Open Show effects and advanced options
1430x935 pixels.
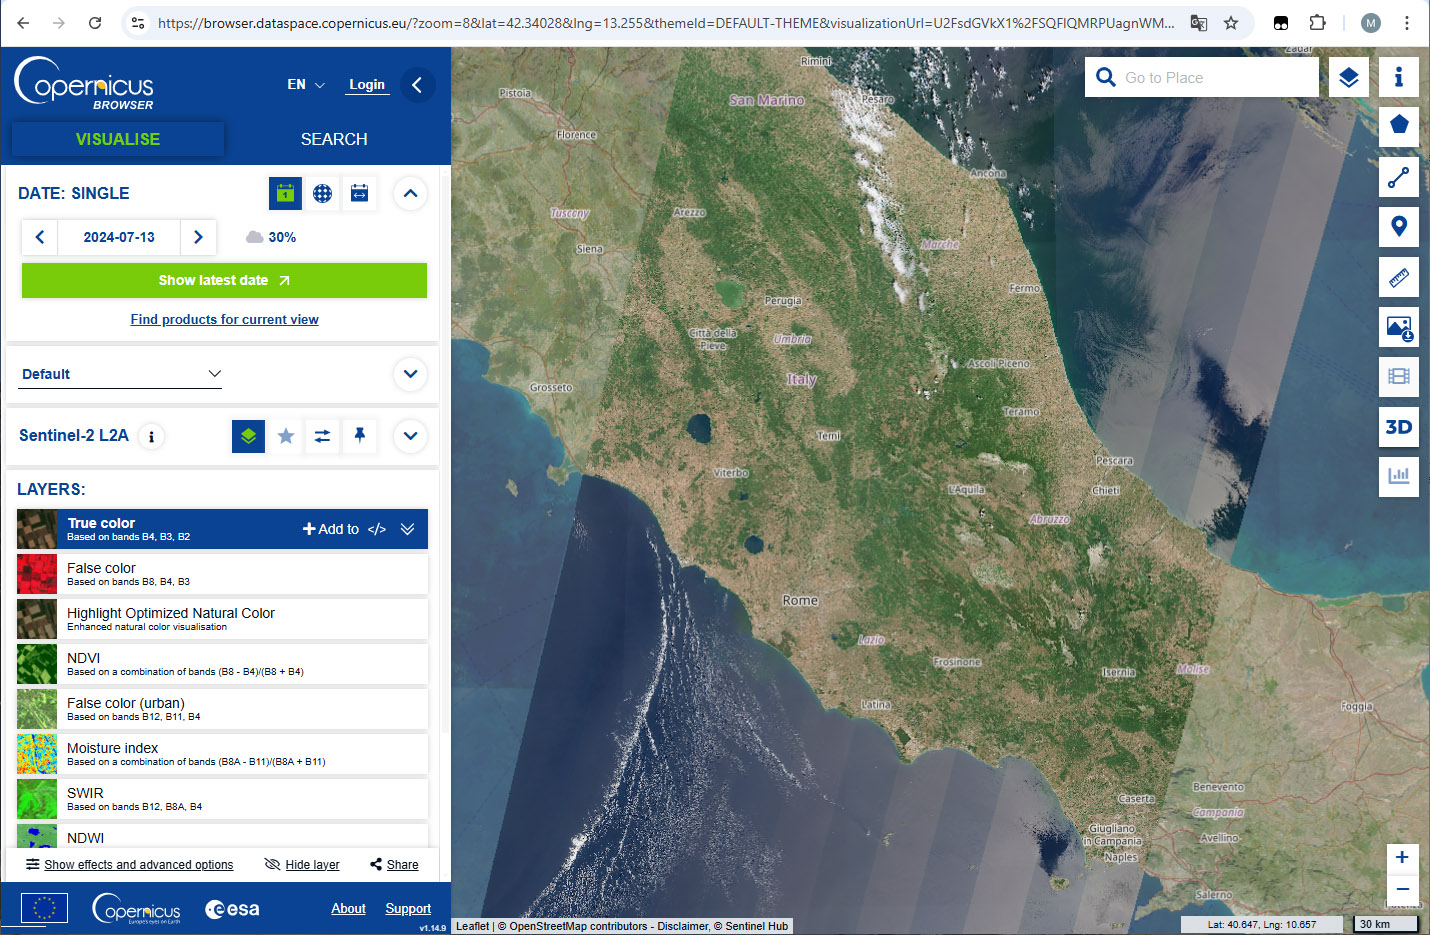129,865
